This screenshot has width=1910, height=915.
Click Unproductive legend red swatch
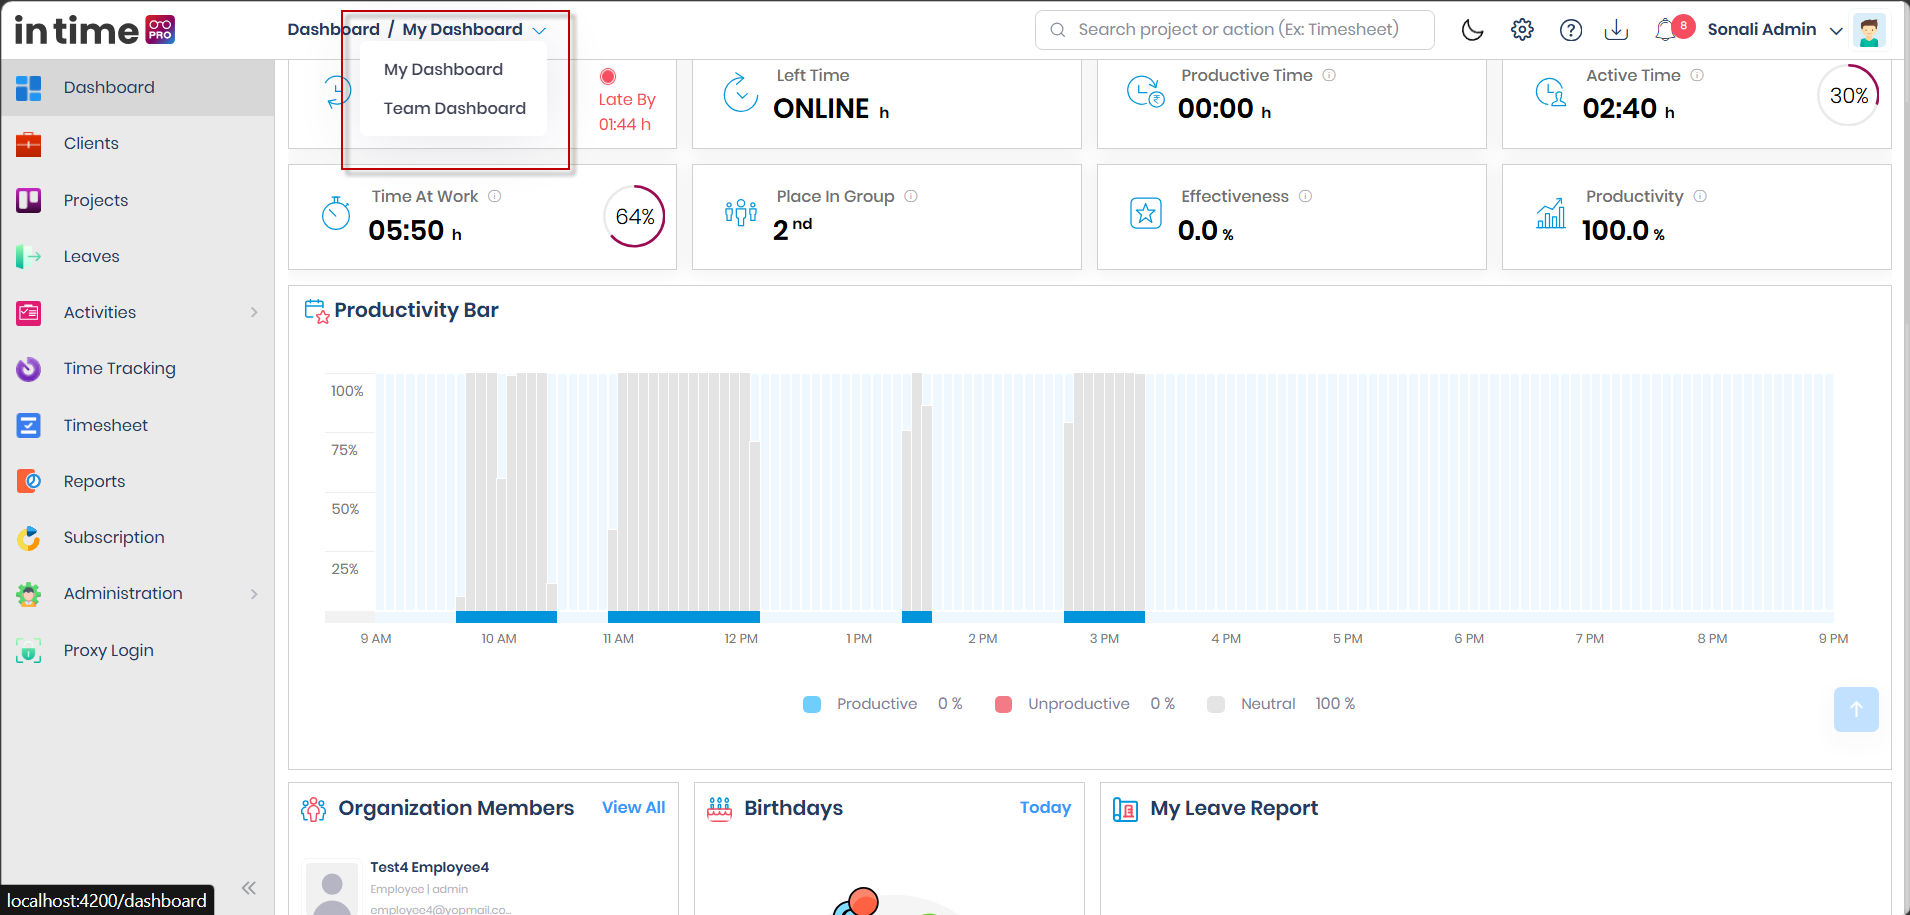point(1003,704)
